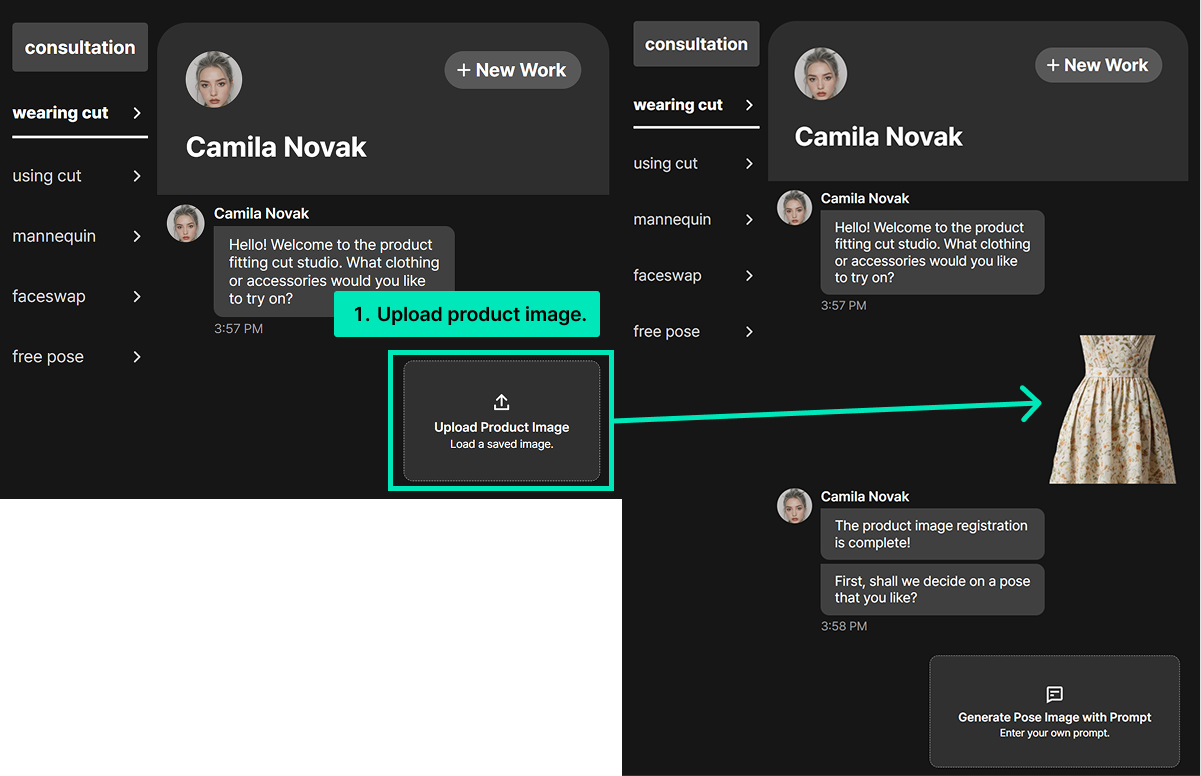Click New Work button in right panel
Image resolution: width=1201 pixels, height=776 pixels.
[x=1098, y=65]
